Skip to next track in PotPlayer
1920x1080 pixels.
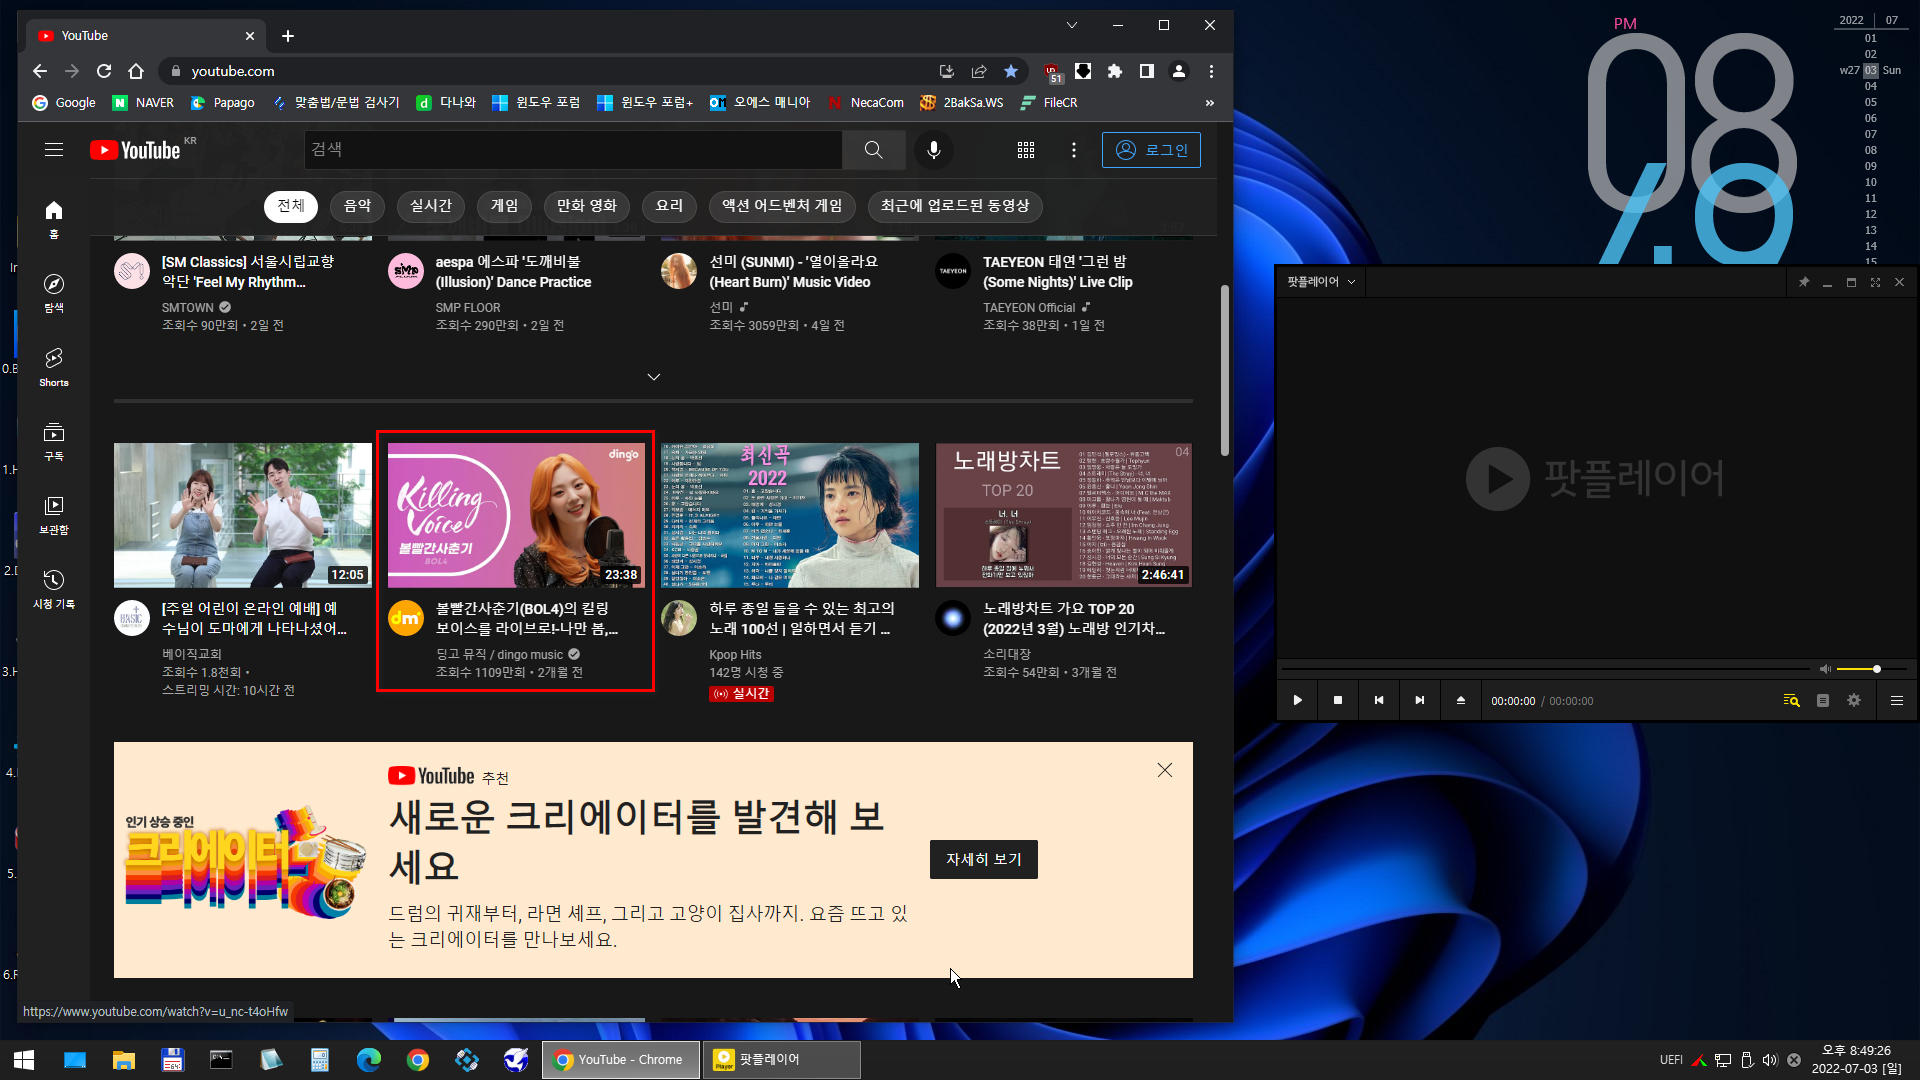[x=1420, y=700]
